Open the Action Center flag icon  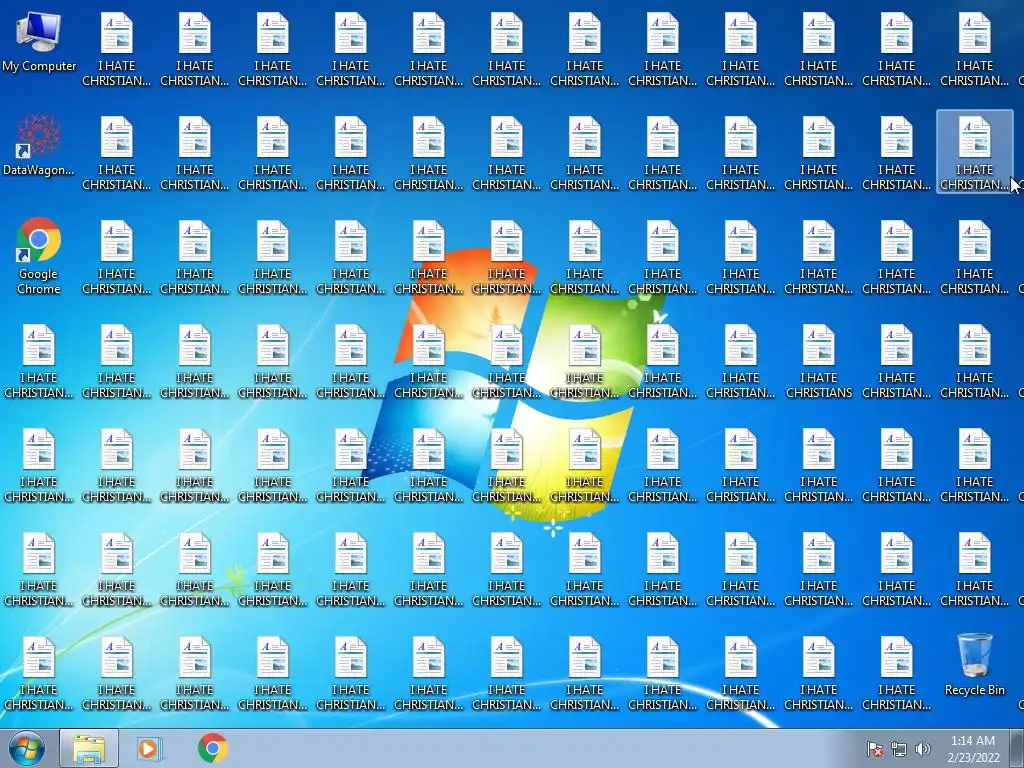pyautogui.click(x=874, y=749)
